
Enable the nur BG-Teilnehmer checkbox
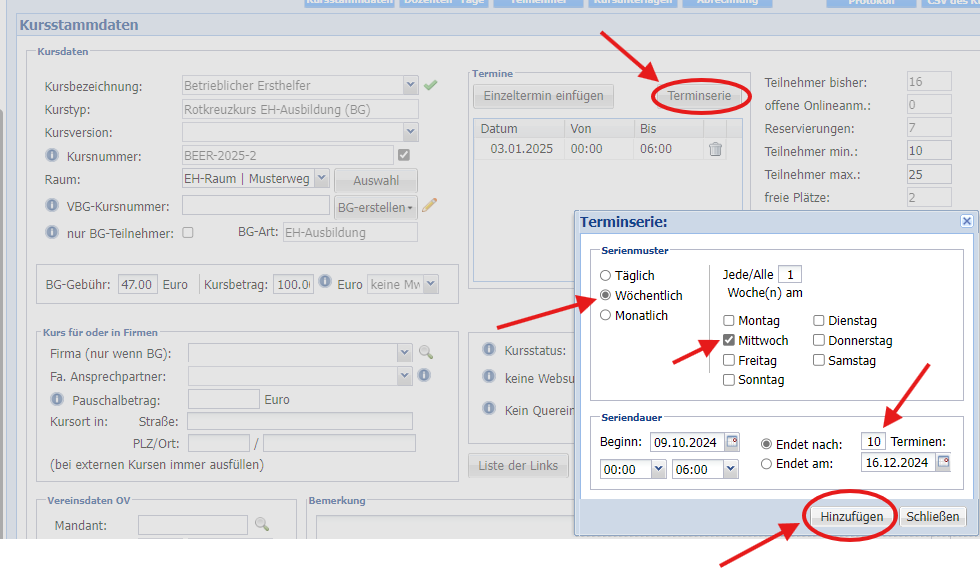(x=187, y=233)
